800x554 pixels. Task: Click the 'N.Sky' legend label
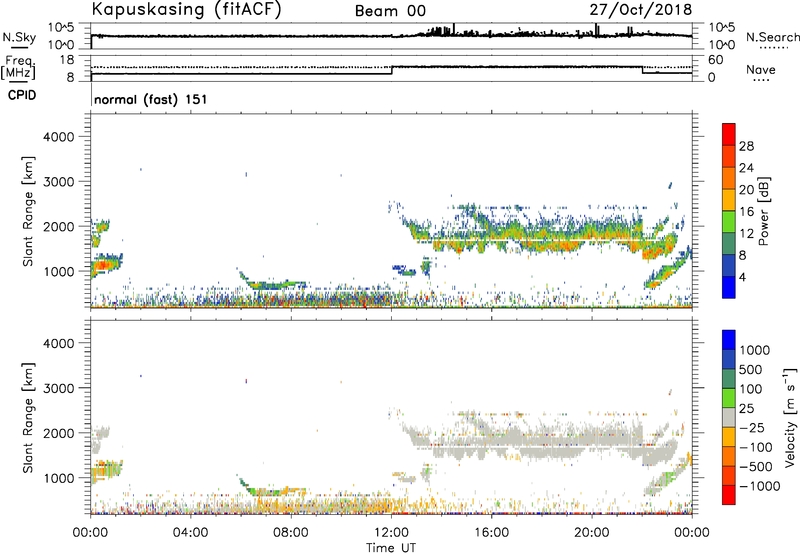coord(19,37)
